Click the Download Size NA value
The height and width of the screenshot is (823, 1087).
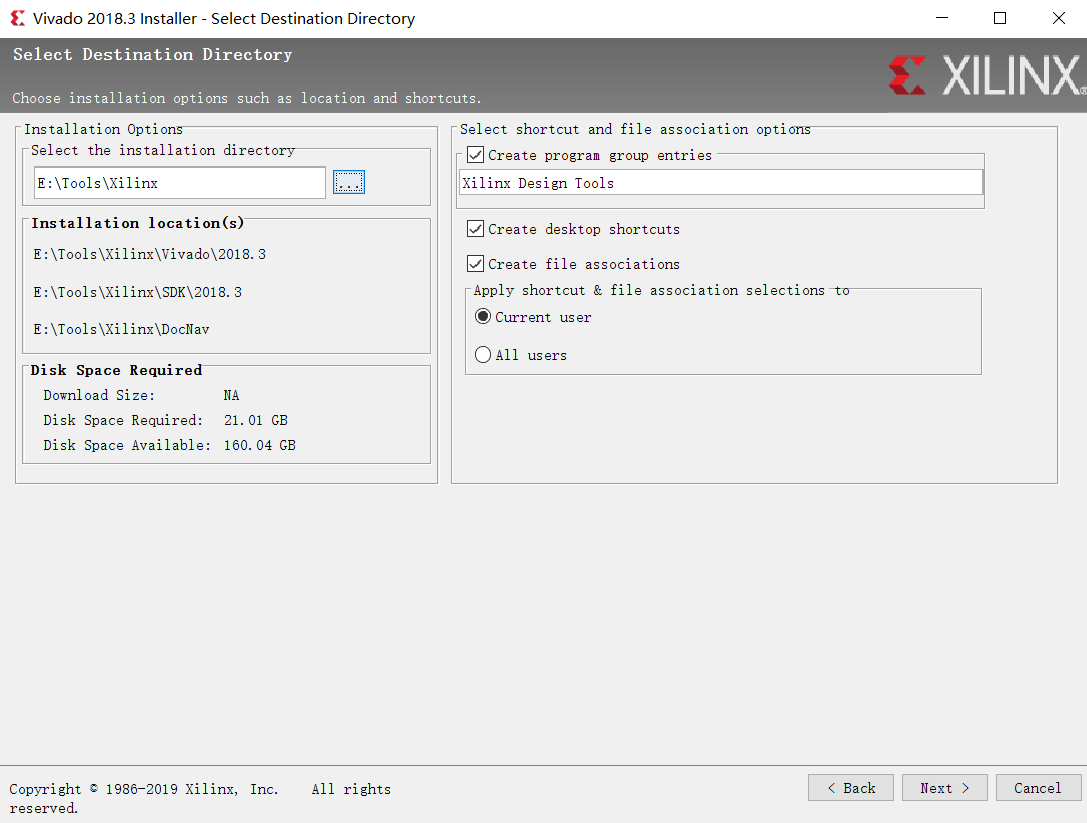(232, 395)
